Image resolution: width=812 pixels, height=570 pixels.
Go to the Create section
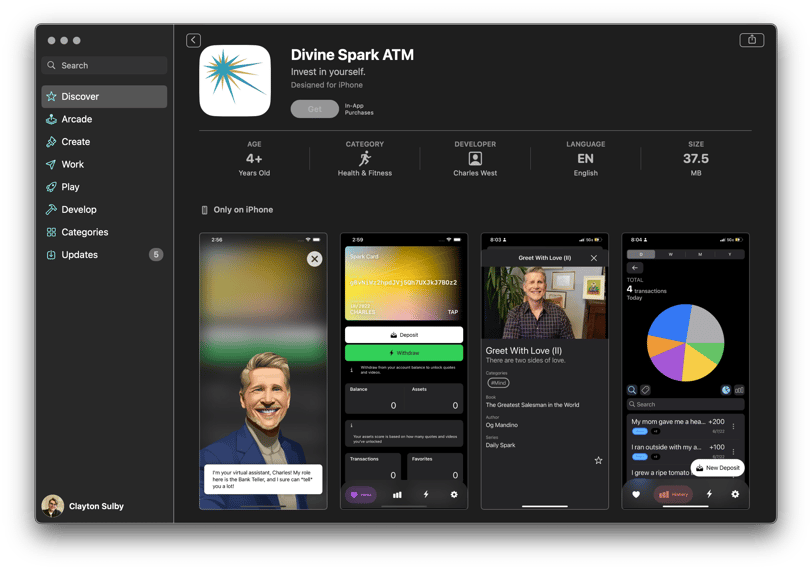[104, 142]
